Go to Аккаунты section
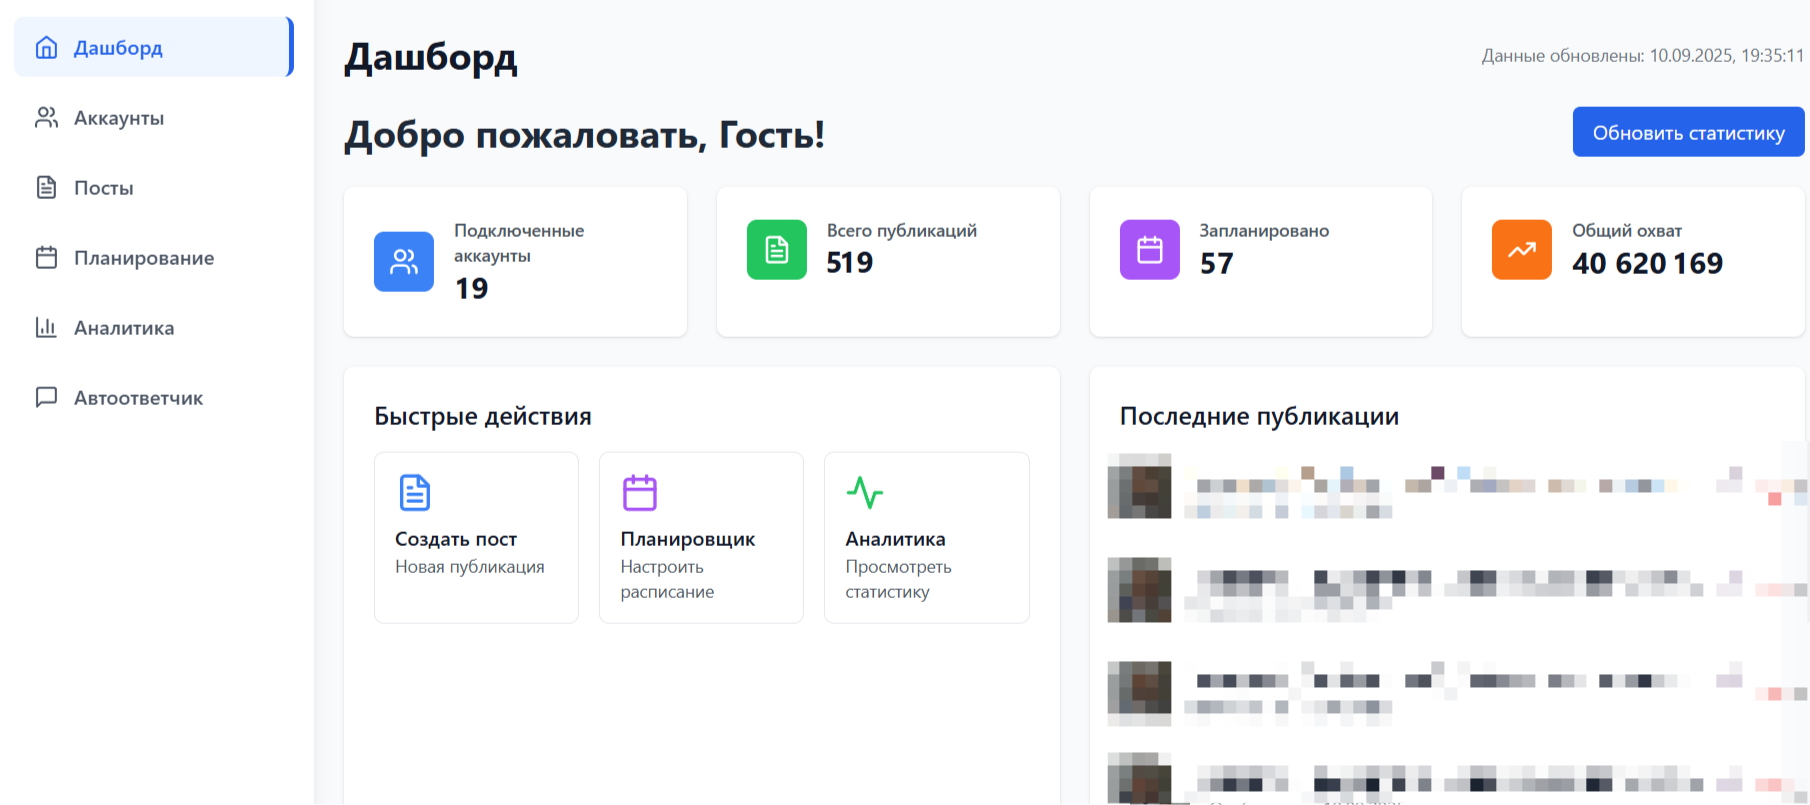The width and height of the screenshot is (1810, 805). (154, 117)
